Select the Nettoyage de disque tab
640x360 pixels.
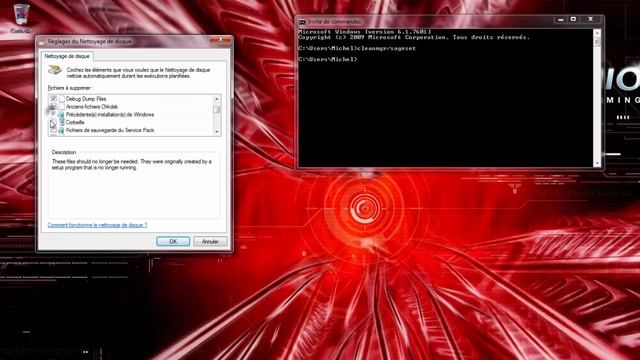coord(67,56)
